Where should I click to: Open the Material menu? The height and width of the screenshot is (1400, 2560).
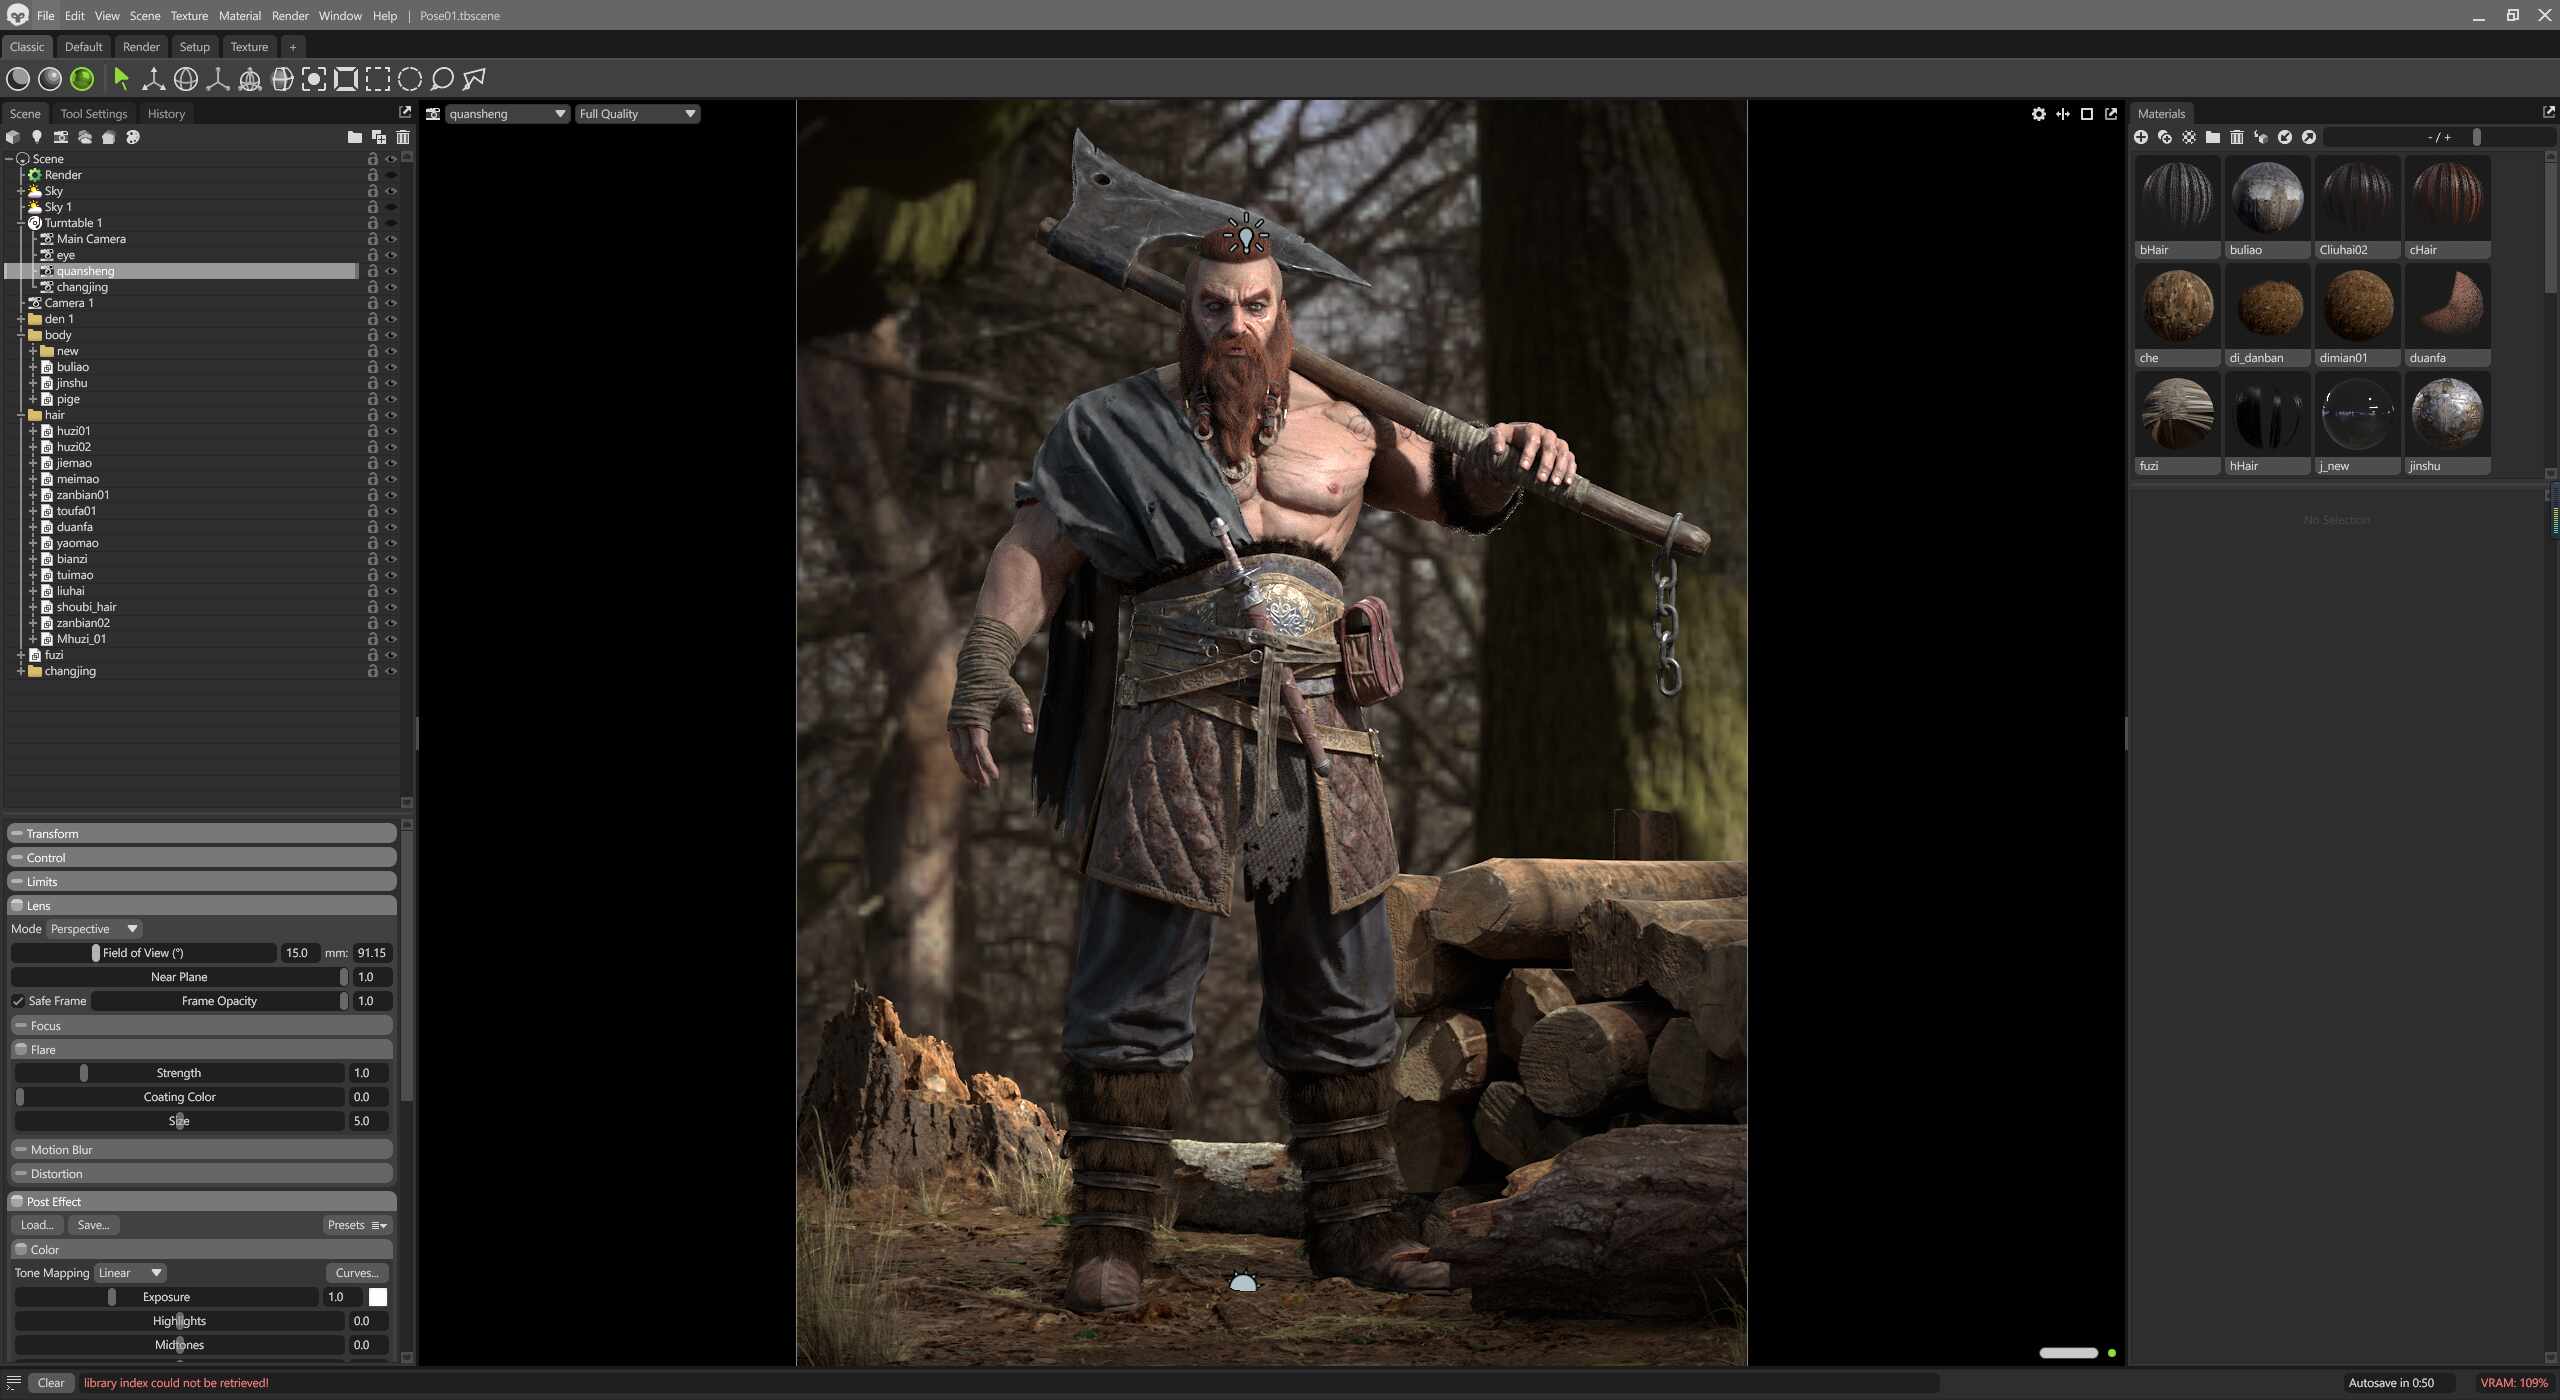239,16
